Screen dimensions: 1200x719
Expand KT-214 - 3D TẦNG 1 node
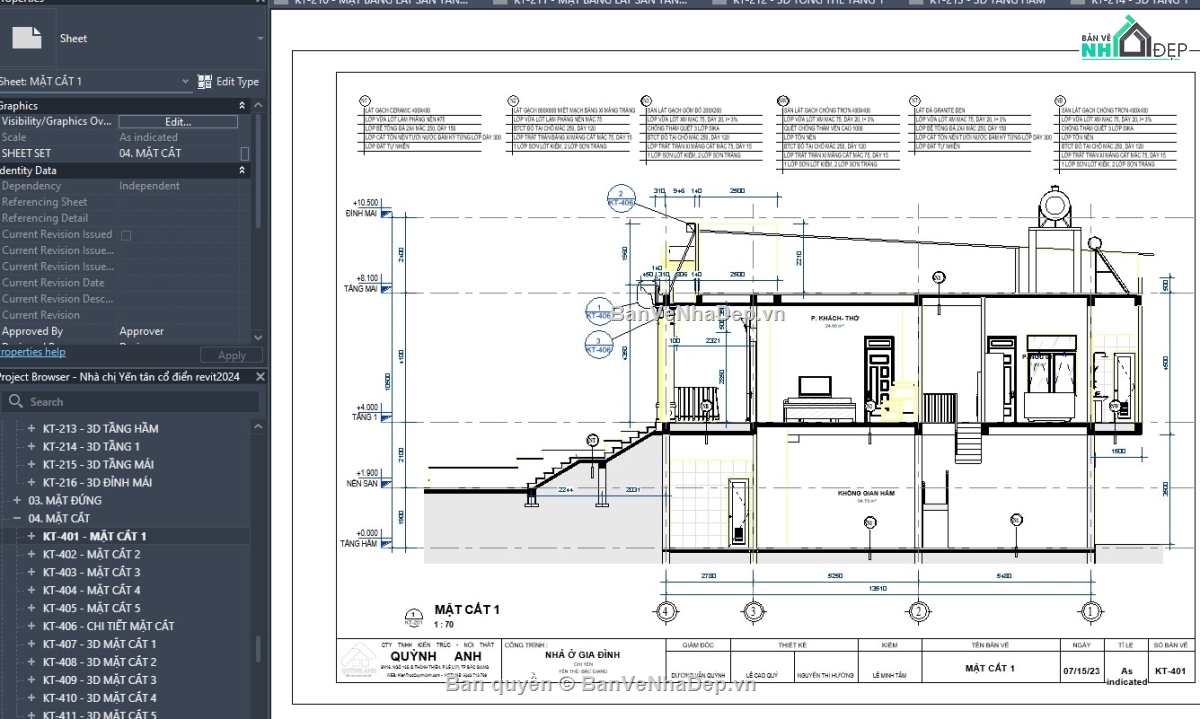(31, 447)
